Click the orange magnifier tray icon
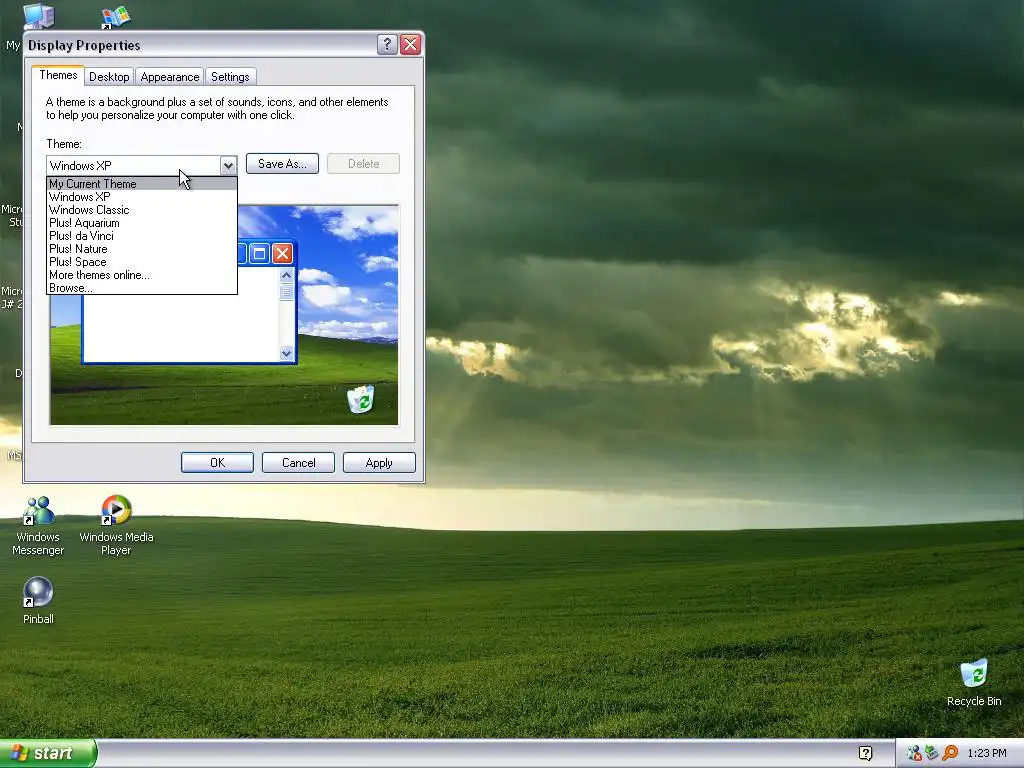 950,753
